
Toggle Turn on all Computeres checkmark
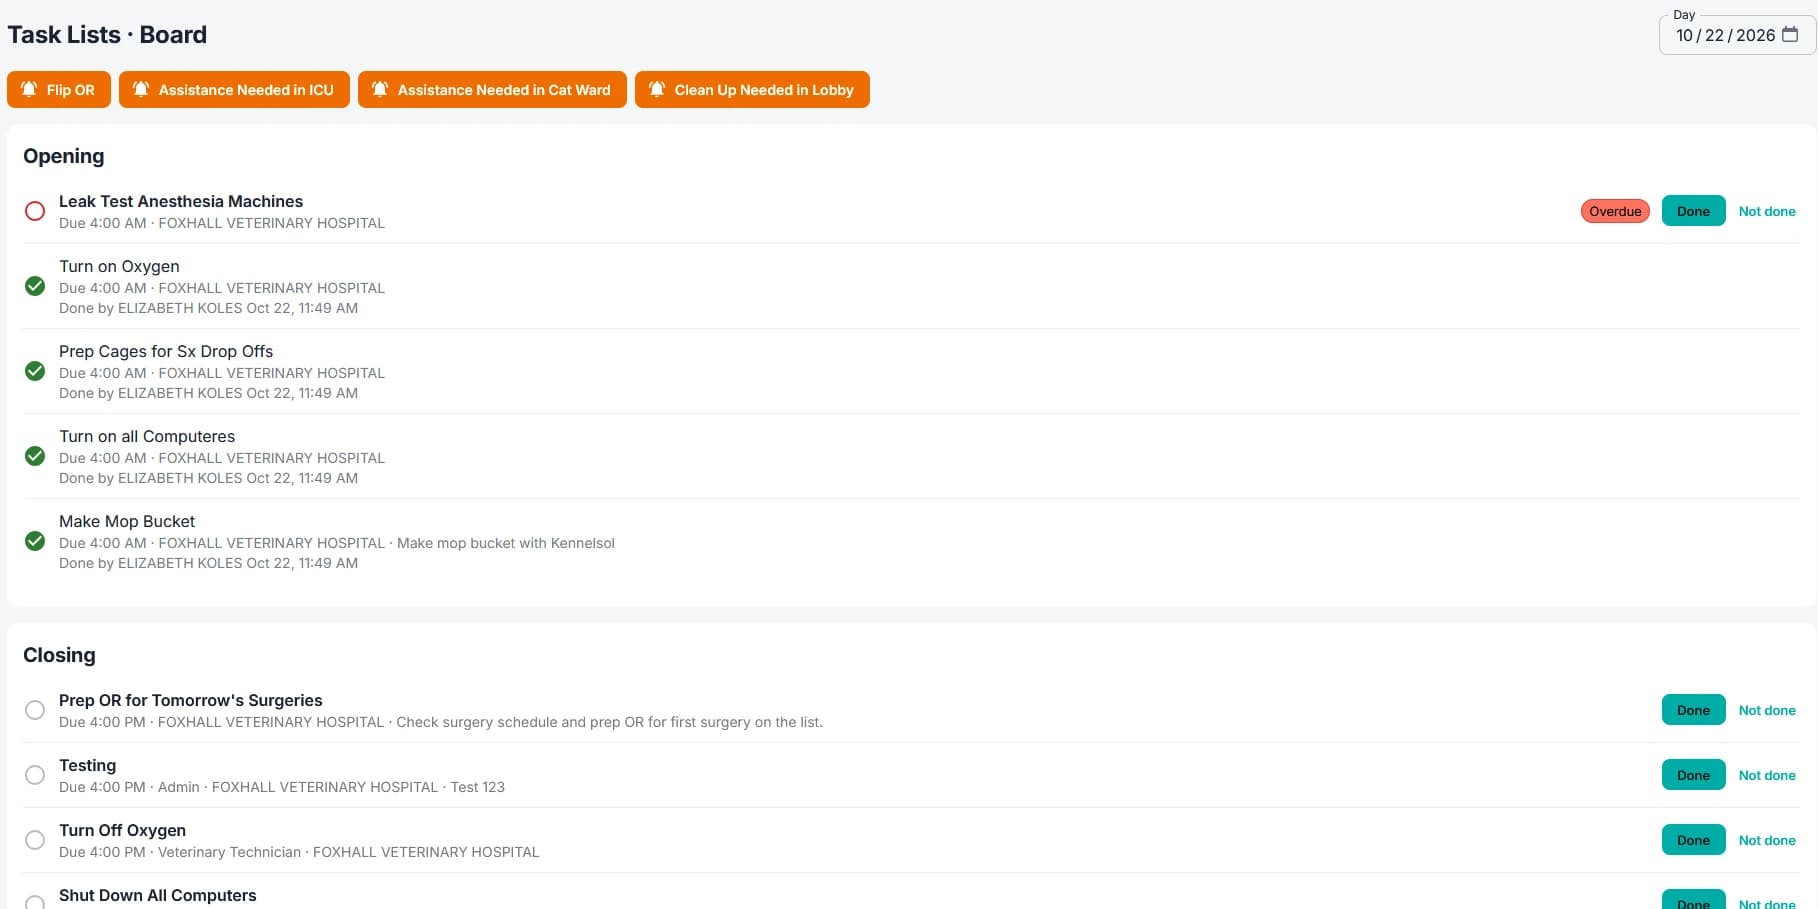35,456
